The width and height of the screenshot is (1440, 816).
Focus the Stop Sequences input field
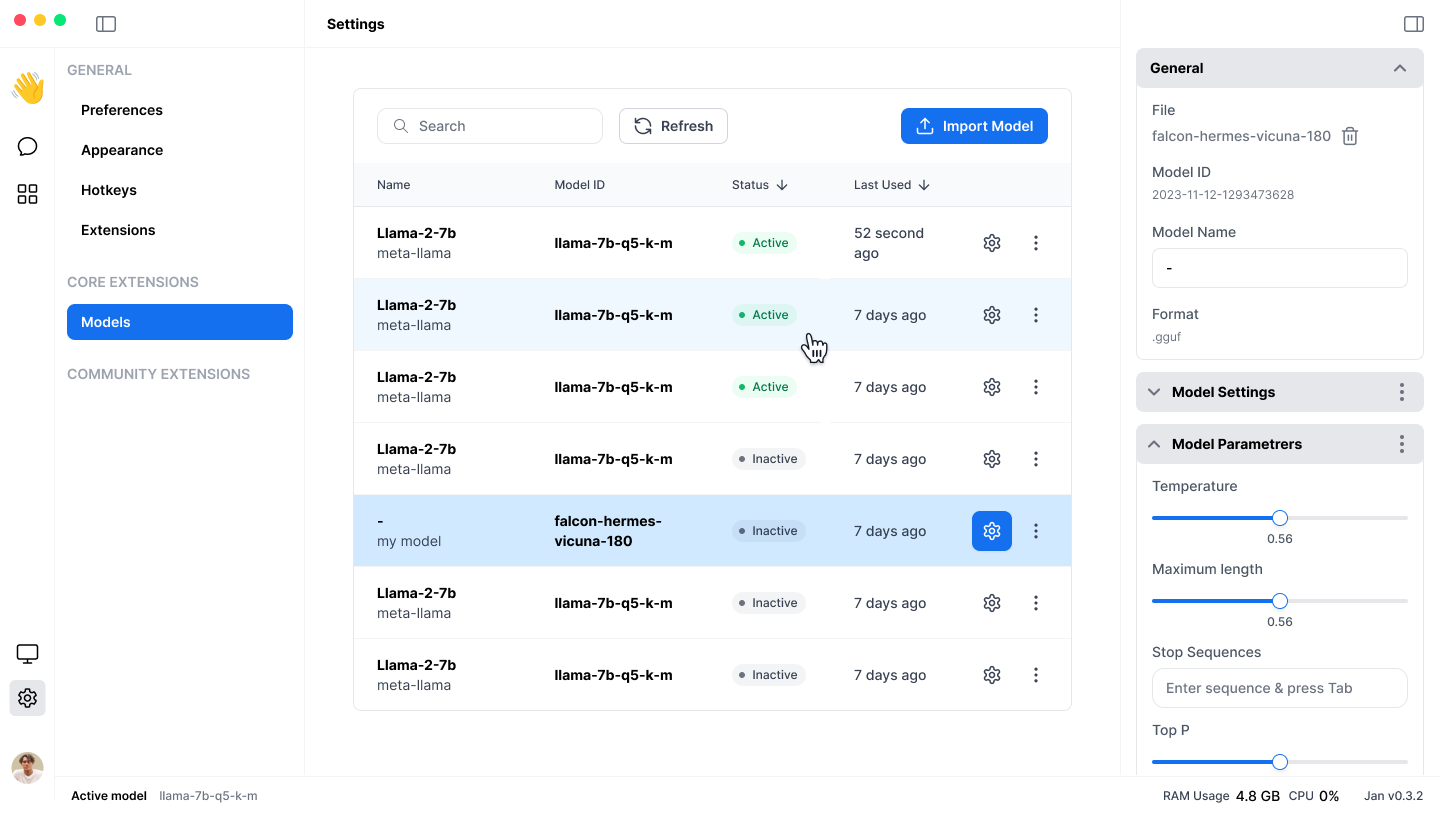point(1279,688)
